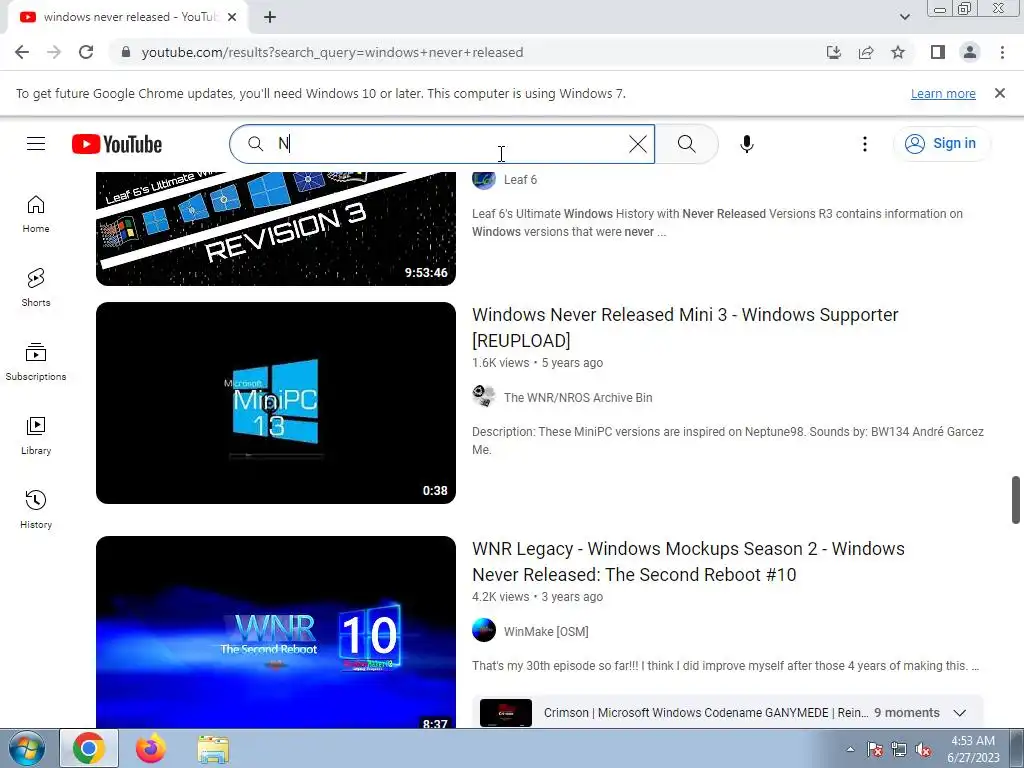Click the Crimson GANYMEDE moment thumbnail
Screen dimensions: 1024x768
[x=505, y=713]
